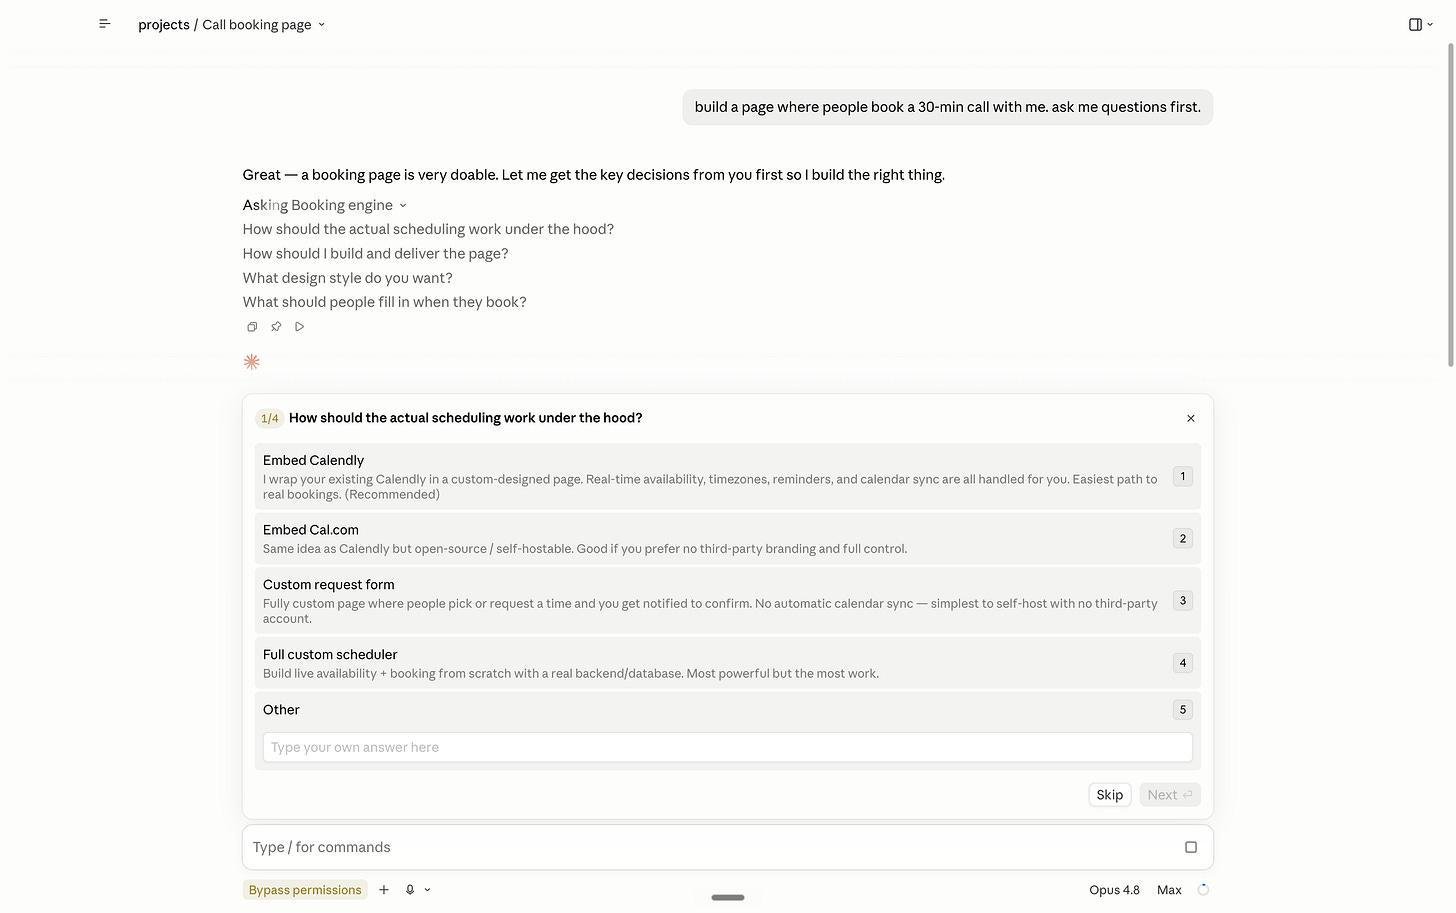The image size is (1456, 913).
Task: Toggle the sidebar menu icon
Action: 105,24
